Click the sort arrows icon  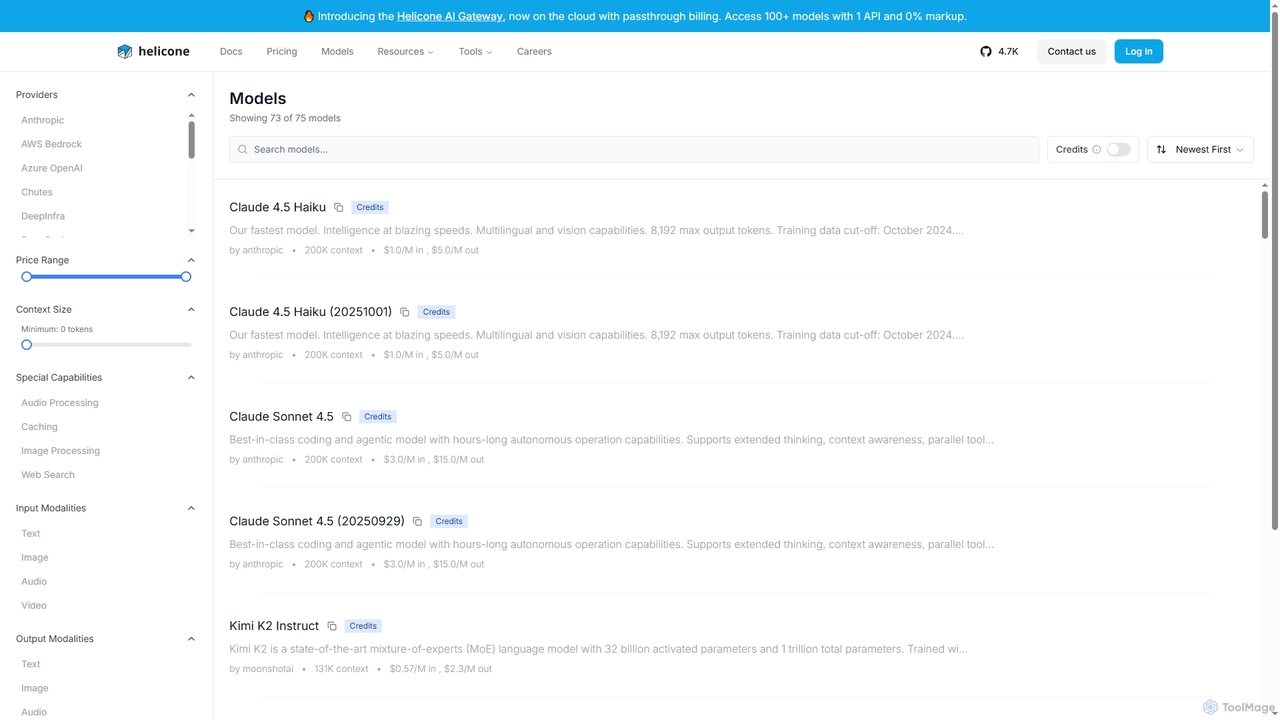click(x=1161, y=149)
